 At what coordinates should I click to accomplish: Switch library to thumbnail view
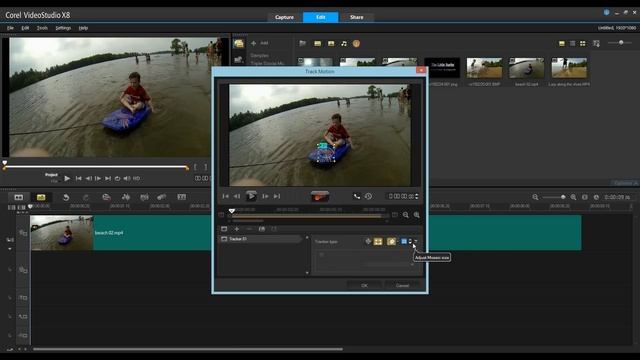(x=582, y=43)
